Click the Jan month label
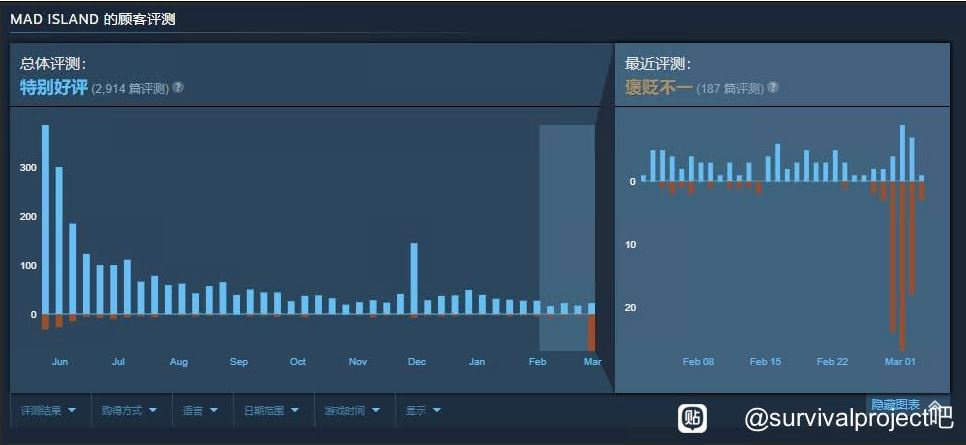Screen dimensions: 966x445 (x=477, y=362)
